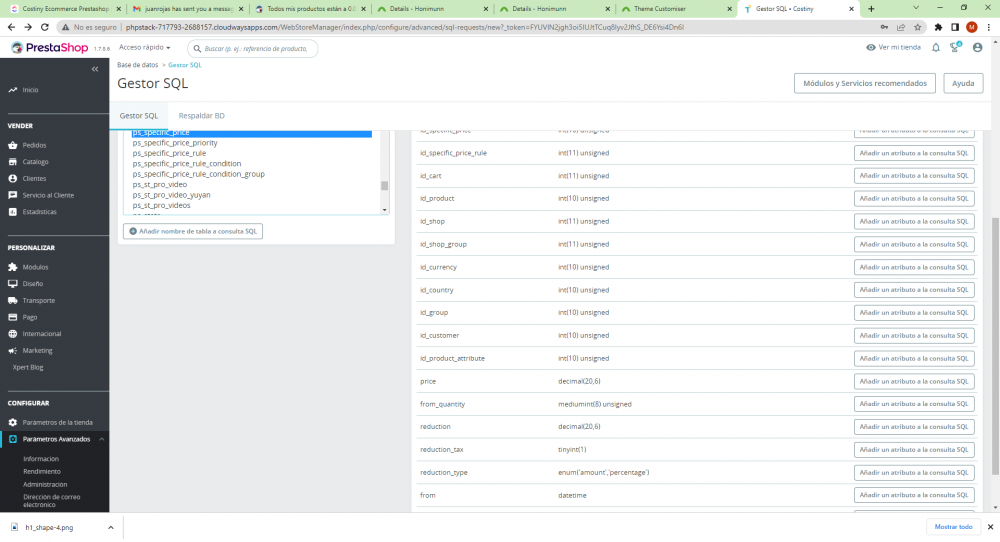Add id_product attribute to SQL query

point(914,199)
